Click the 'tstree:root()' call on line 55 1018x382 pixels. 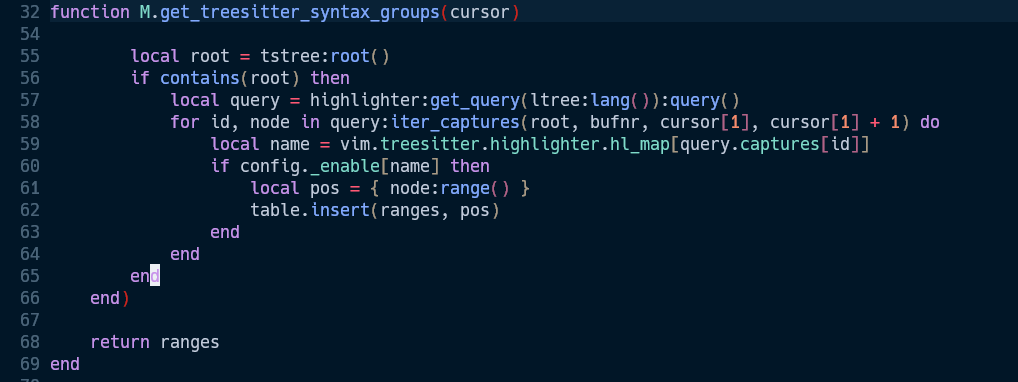point(325,57)
